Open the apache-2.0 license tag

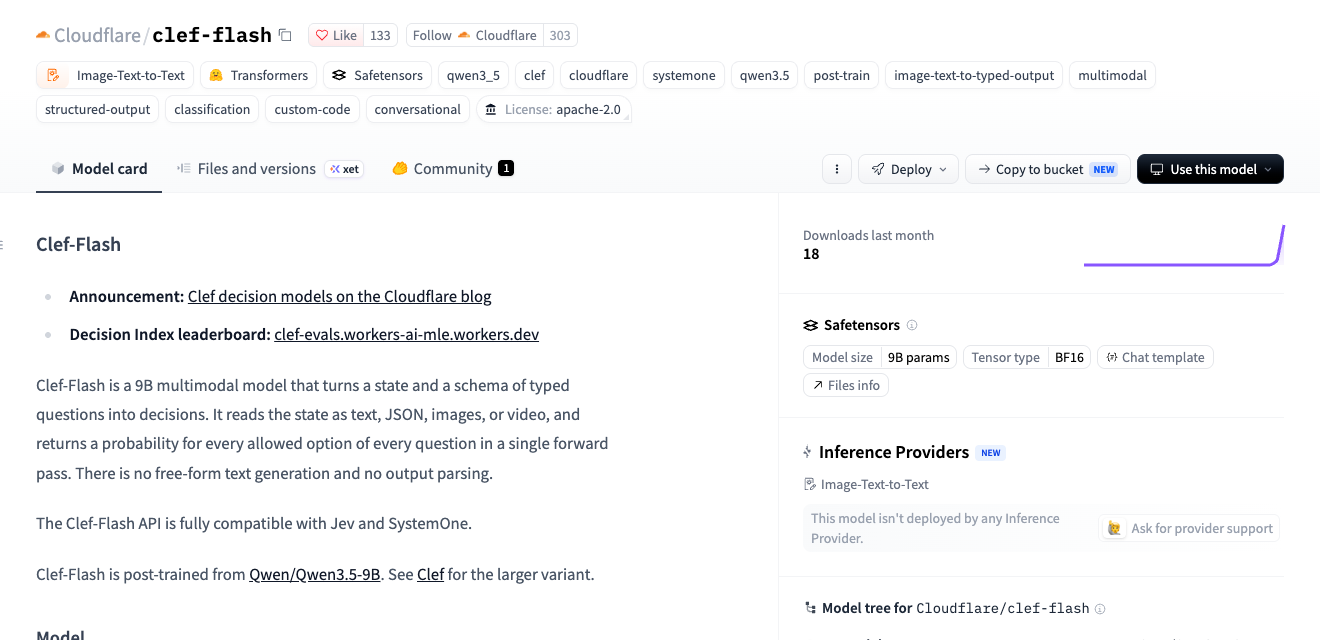click(x=553, y=109)
